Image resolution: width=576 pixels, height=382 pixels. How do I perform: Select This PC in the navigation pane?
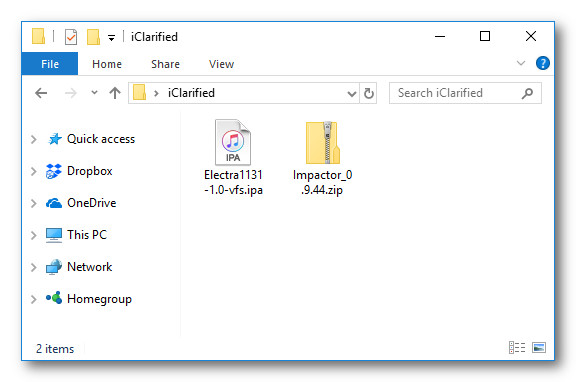87,235
